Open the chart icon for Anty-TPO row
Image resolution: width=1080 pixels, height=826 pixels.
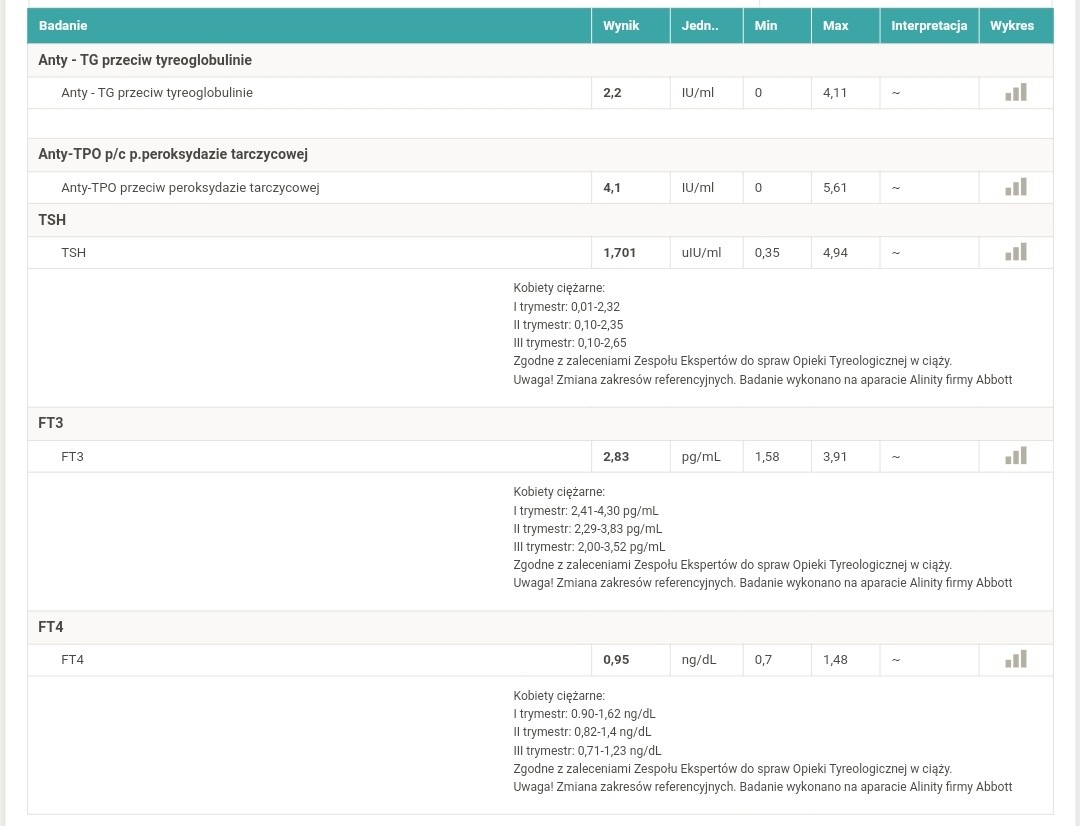tap(1015, 187)
